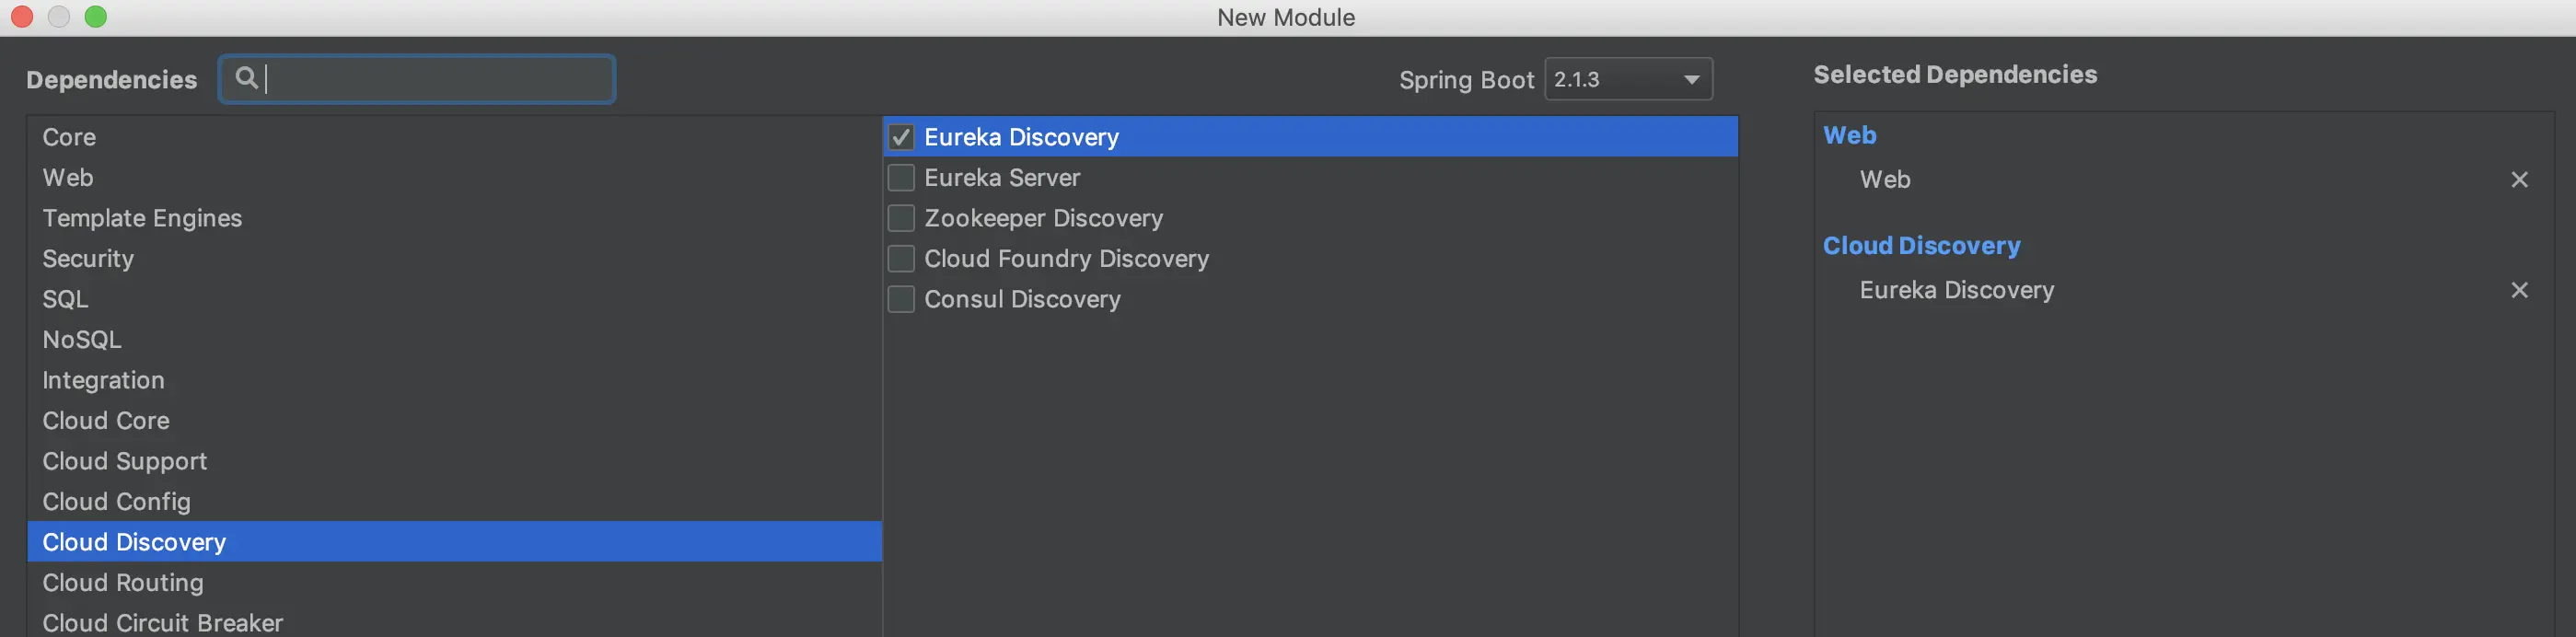The width and height of the screenshot is (2576, 637).
Task: Select the Cloud Core category
Action: (x=454, y=420)
